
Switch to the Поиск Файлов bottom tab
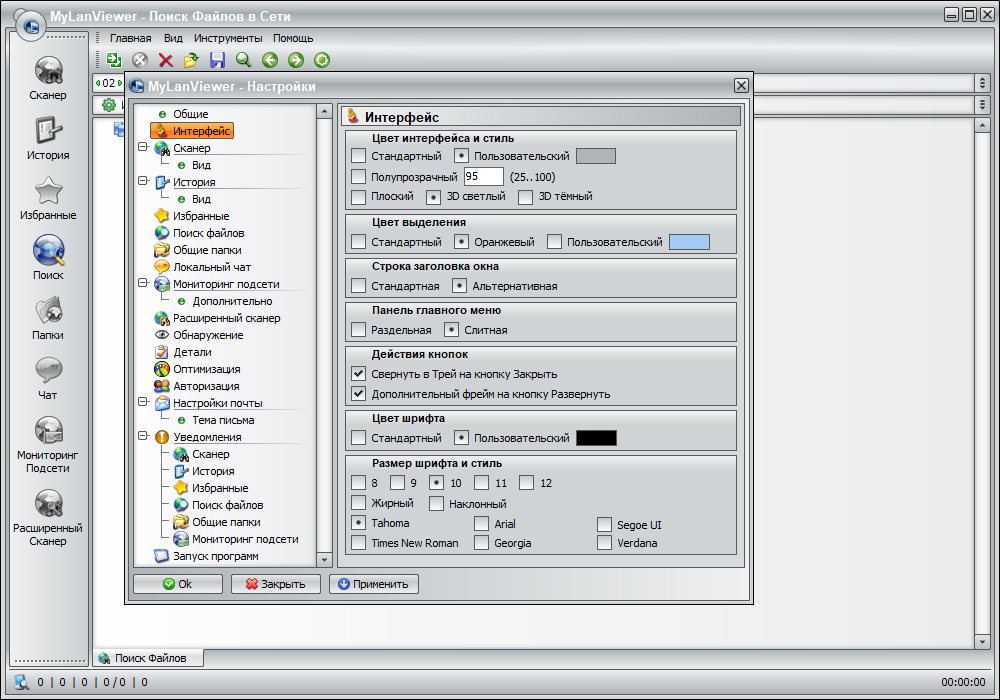click(x=147, y=658)
